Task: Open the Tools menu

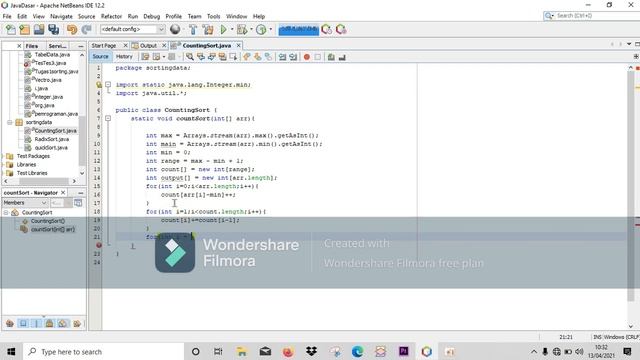Action: [x=213, y=16]
